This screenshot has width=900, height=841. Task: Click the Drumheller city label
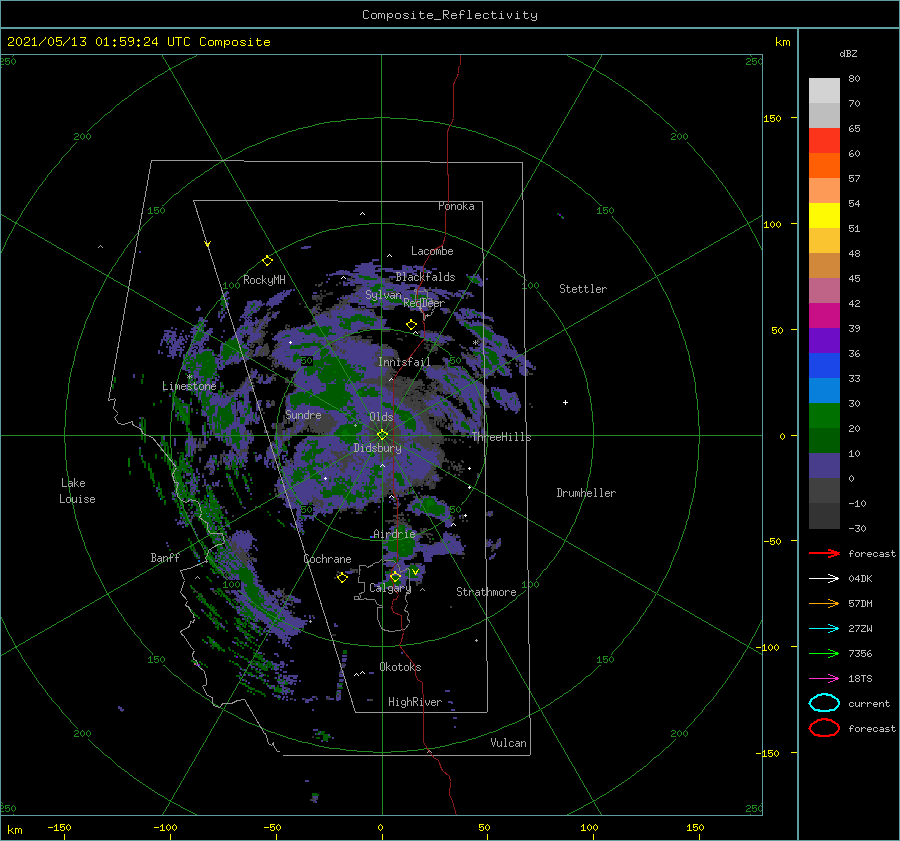[x=586, y=493]
